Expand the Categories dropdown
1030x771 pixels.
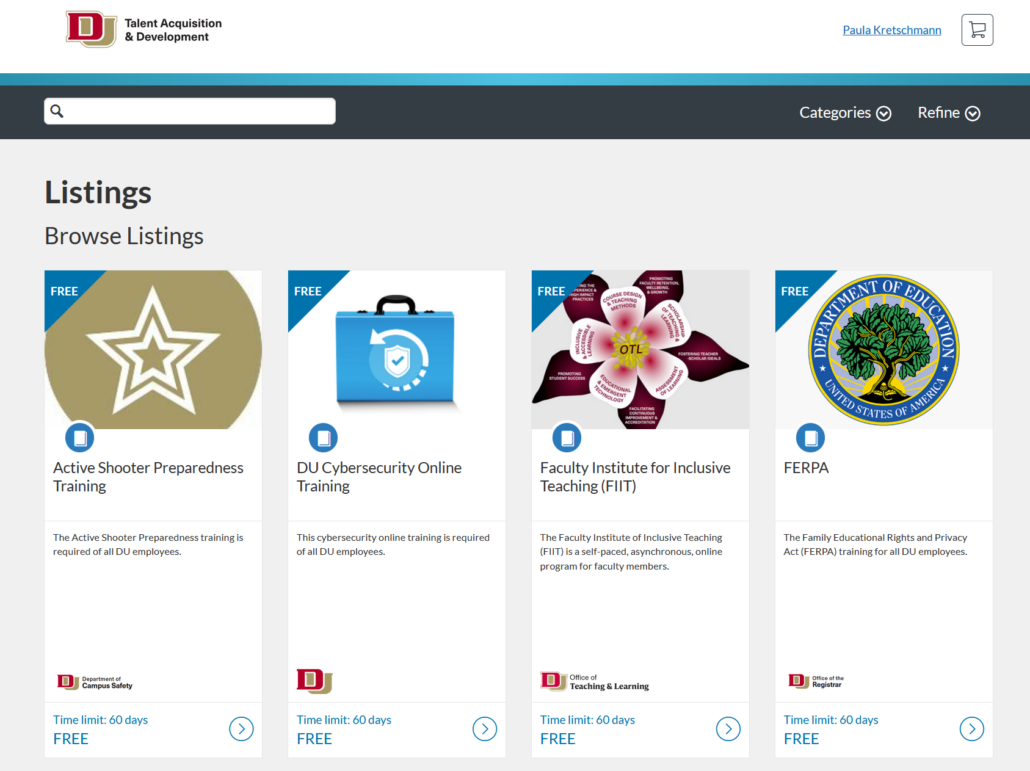click(x=845, y=113)
